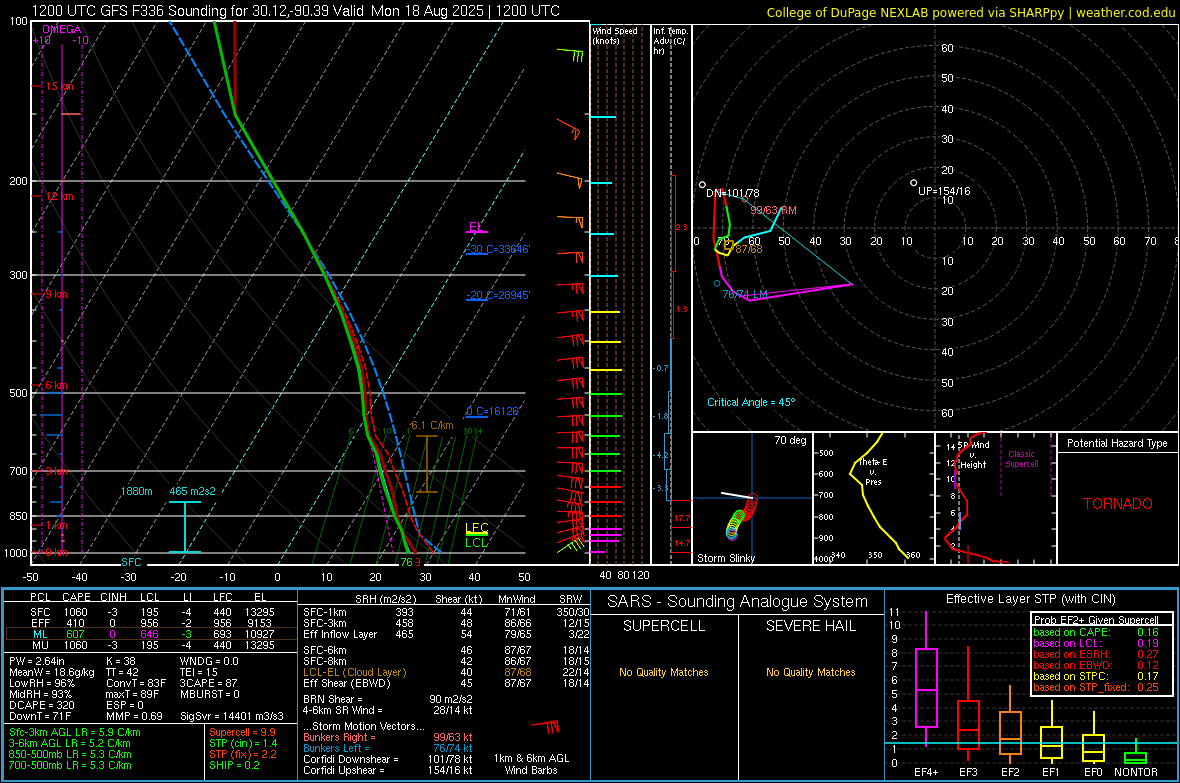Click the 465 m2s2 inflow SRH label
The image size is (1180, 783).
pyautogui.click(x=192, y=491)
